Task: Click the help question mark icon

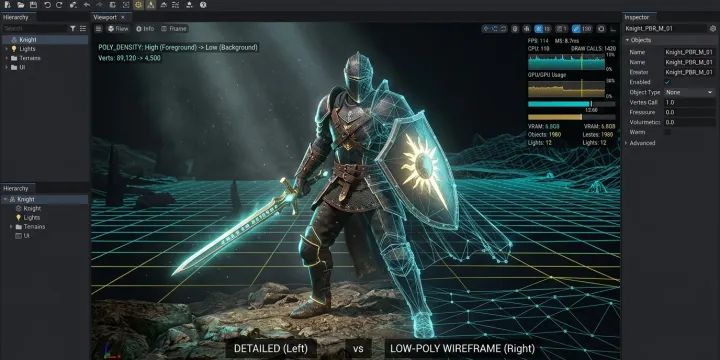Action: tap(203, 5)
